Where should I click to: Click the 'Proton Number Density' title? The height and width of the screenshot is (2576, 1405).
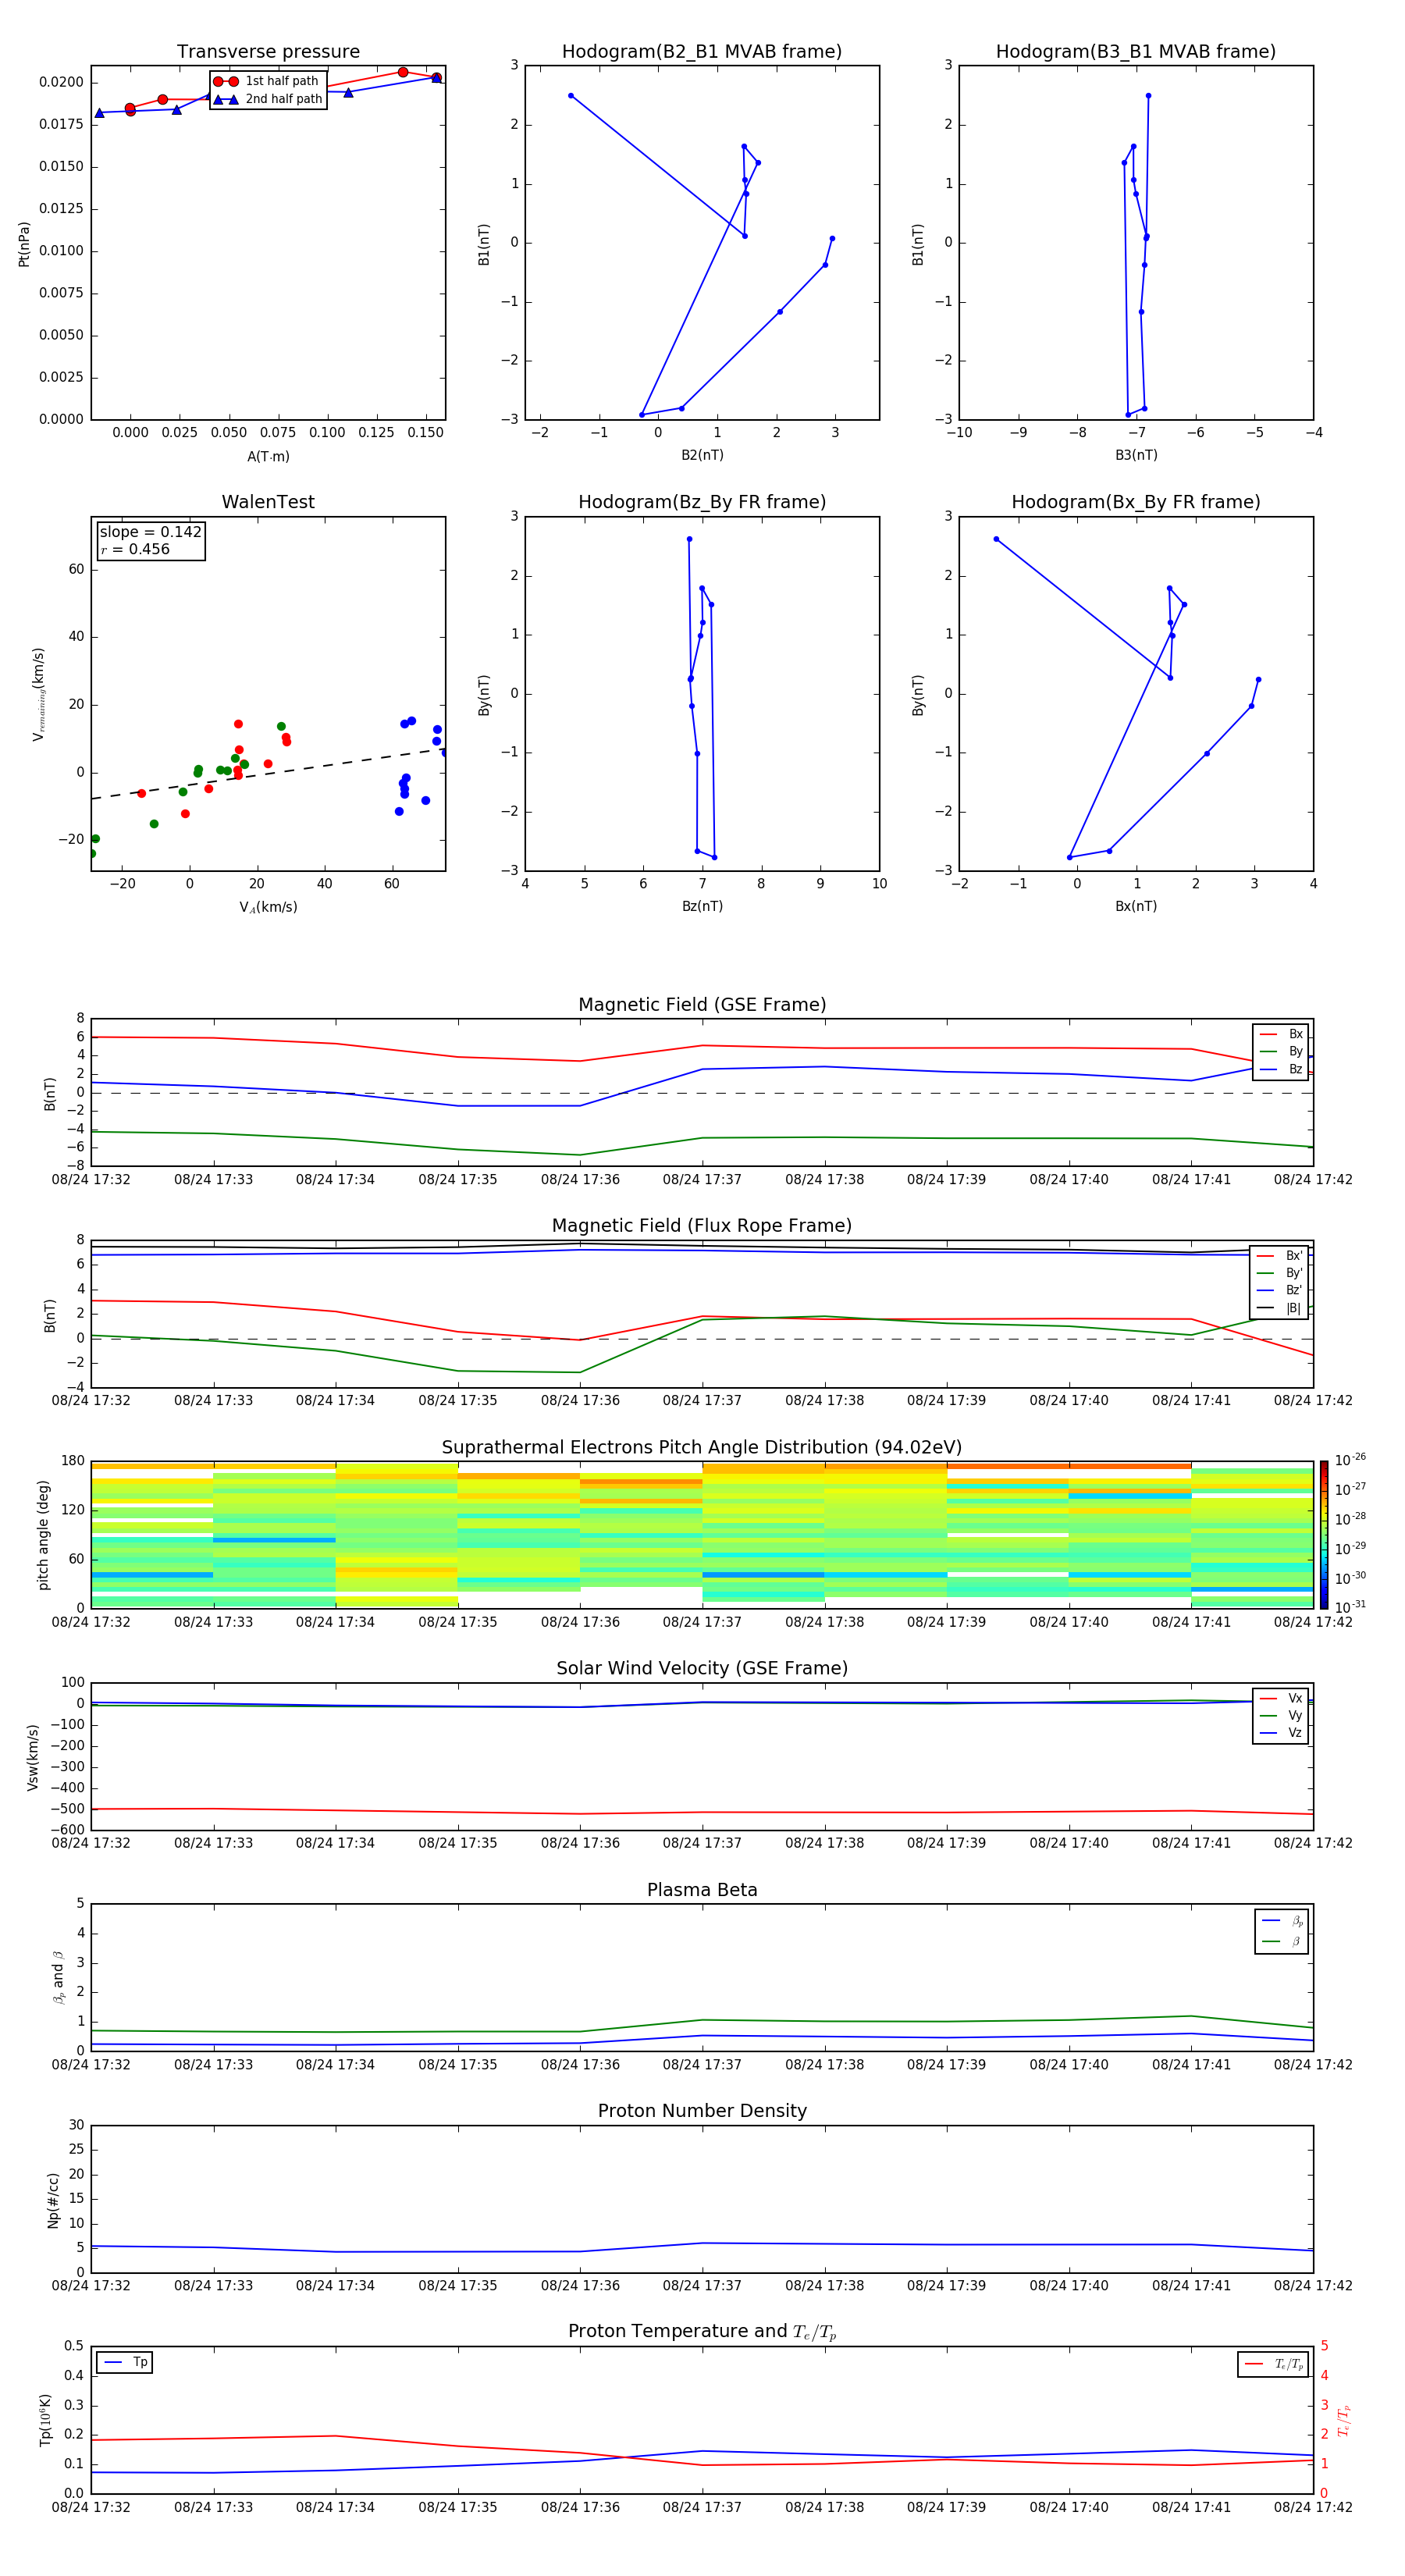[x=702, y=2111]
